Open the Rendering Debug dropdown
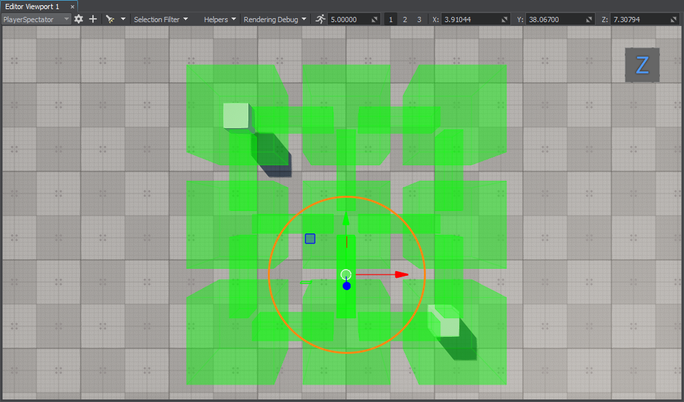The image size is (684, 402). (x=275, y=19)
